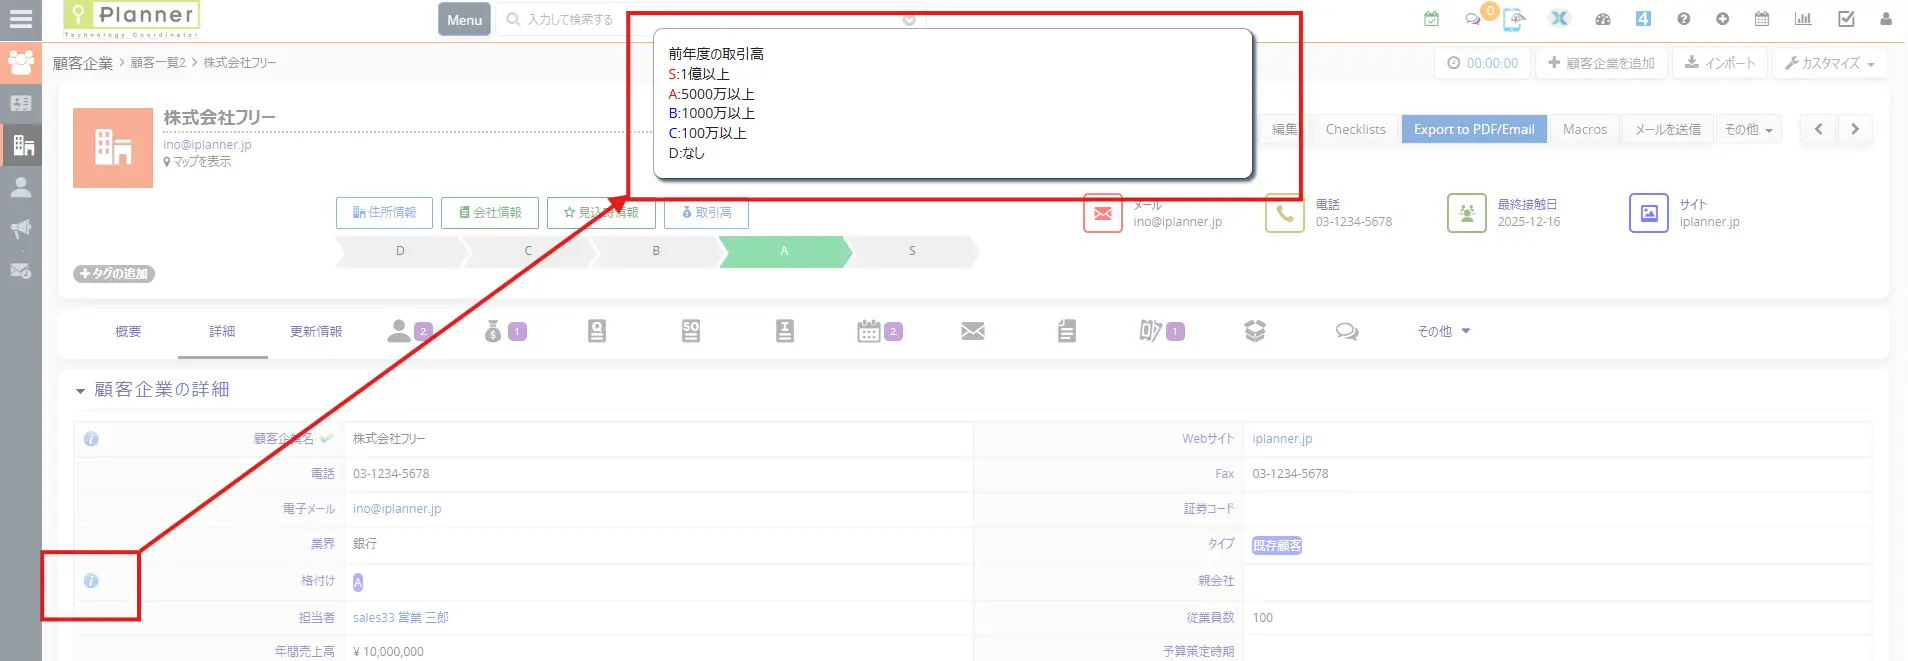
Task: Expand the カスタマイズ dropdown
Action: 1829,63
